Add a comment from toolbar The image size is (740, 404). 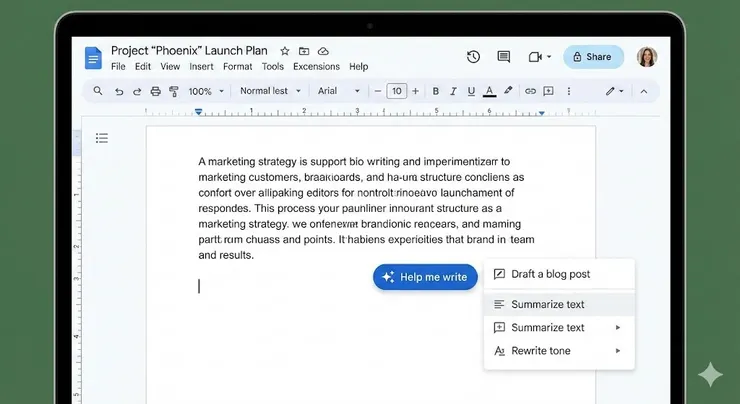point(548,91)
